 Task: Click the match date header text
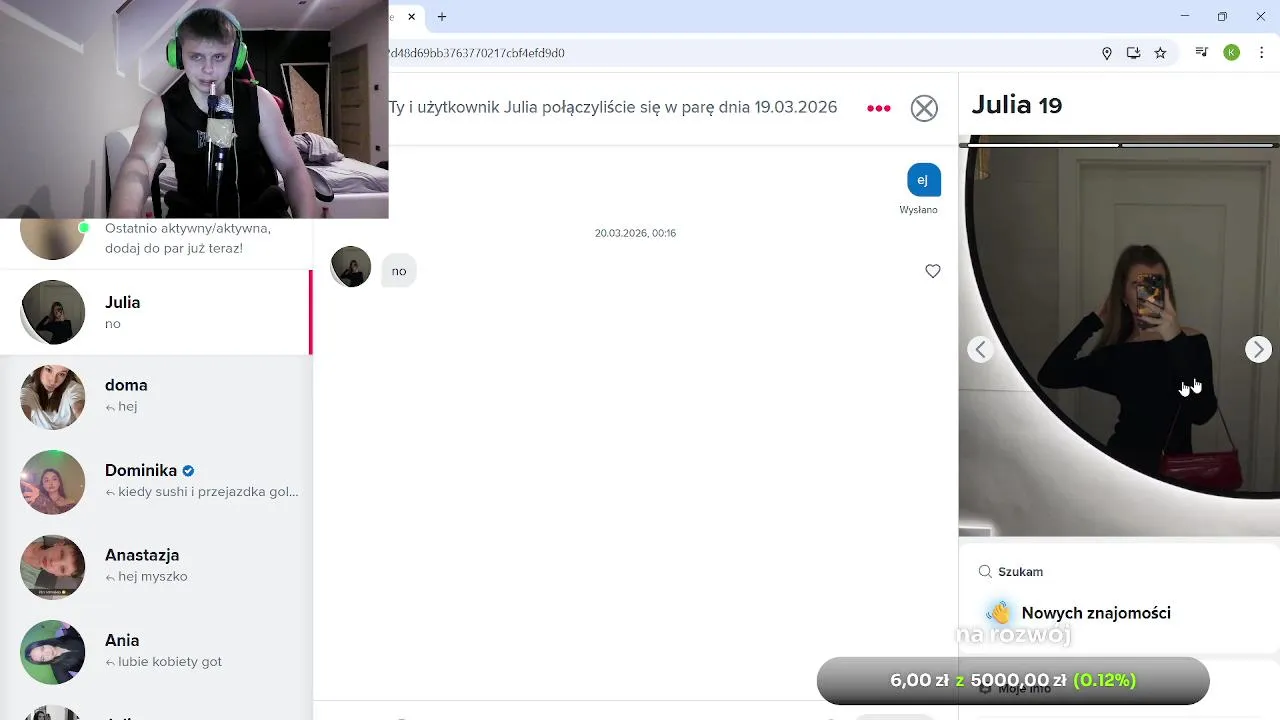pyautogui.click(x=613, y=107)
